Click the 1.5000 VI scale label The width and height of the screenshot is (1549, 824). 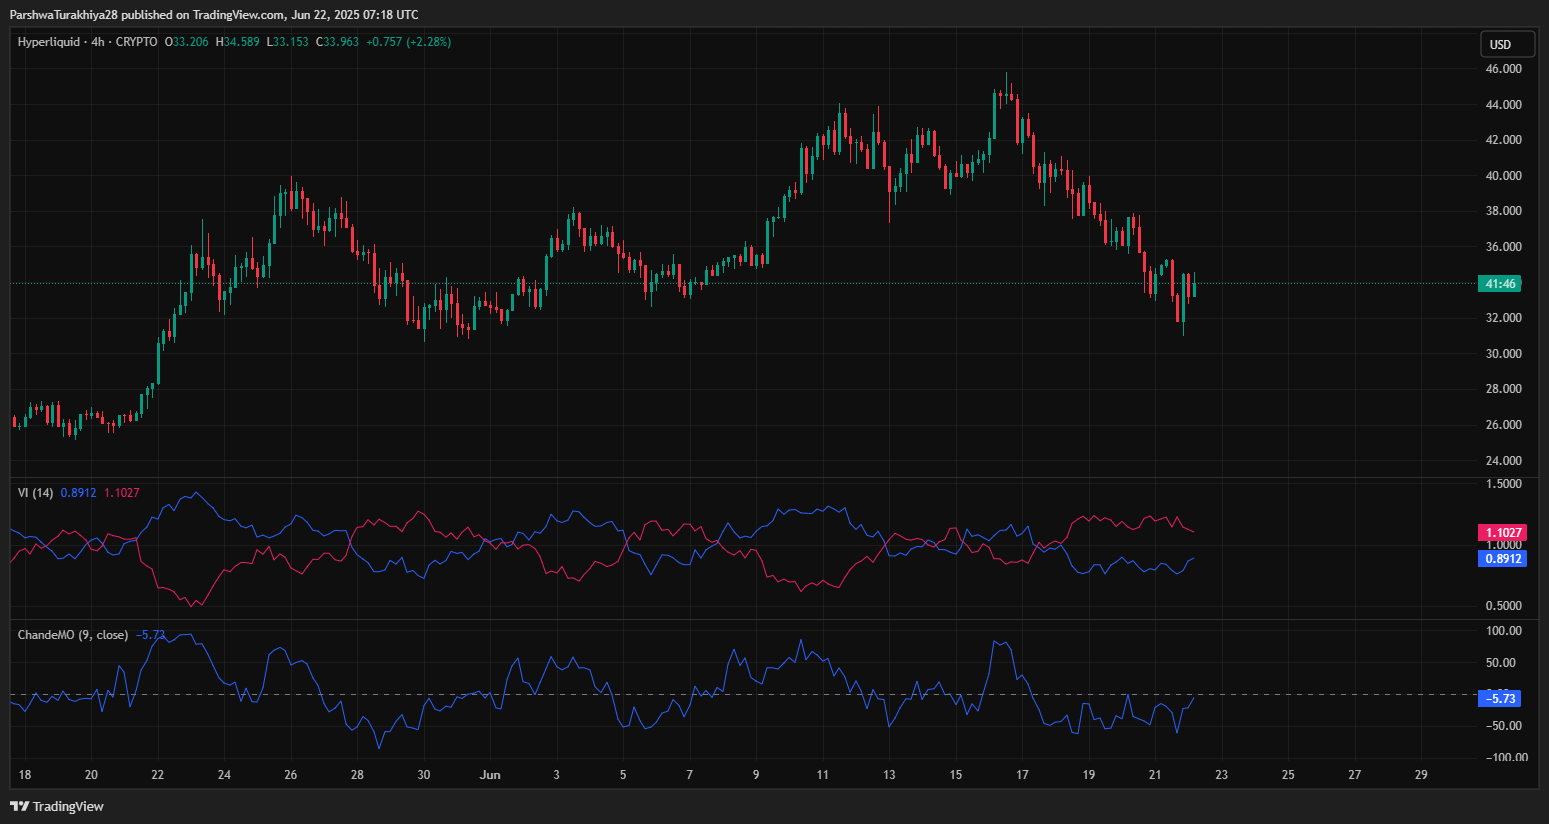[1504, 484]
